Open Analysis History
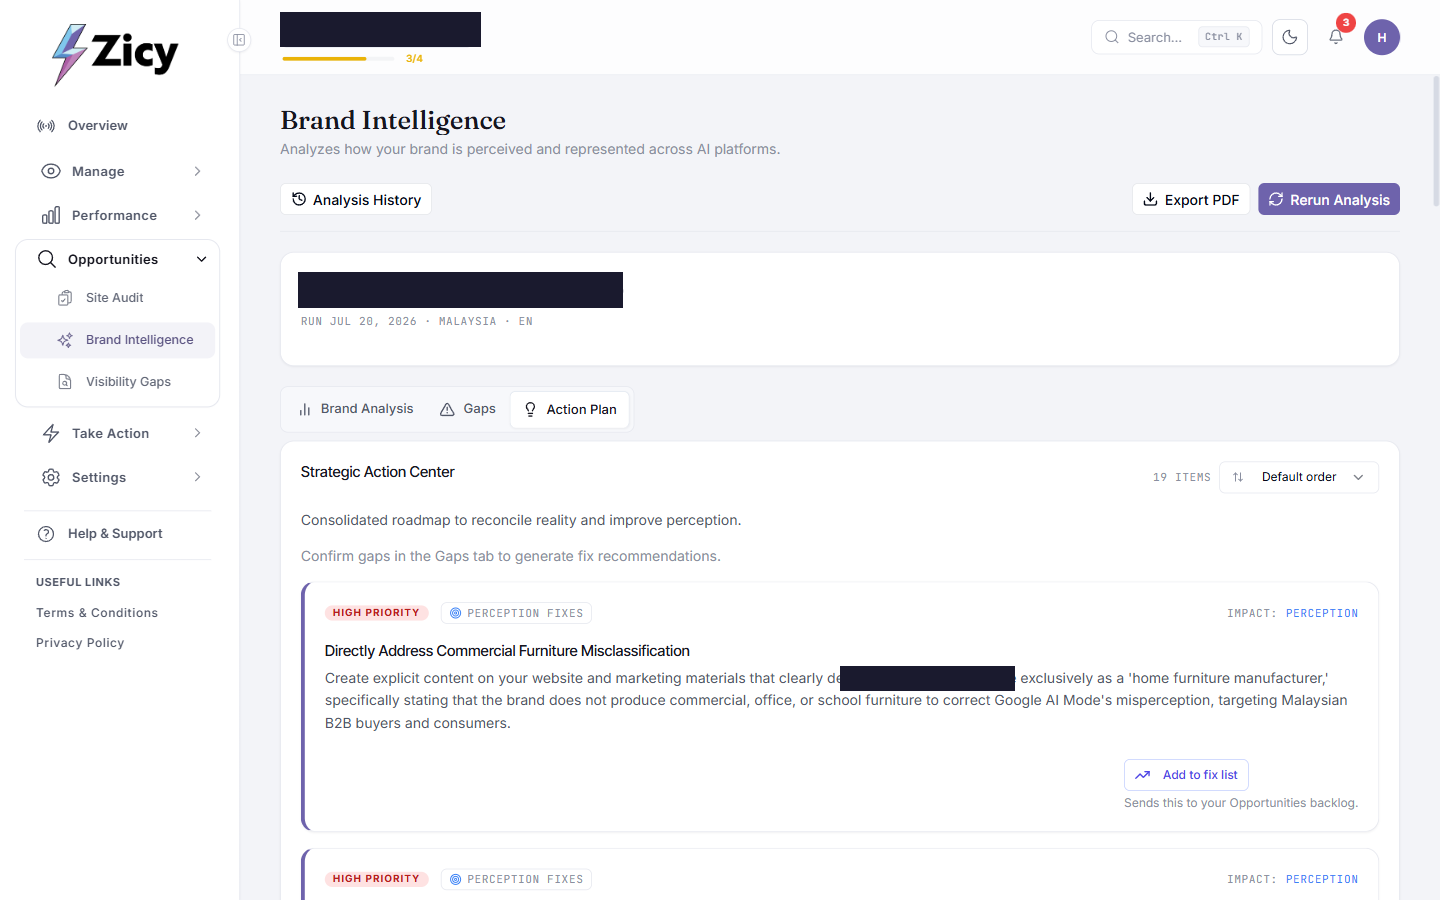Image resolution: width=1440 pixels, height=900 pixels. pyautogui.click(x=356, y=199)
